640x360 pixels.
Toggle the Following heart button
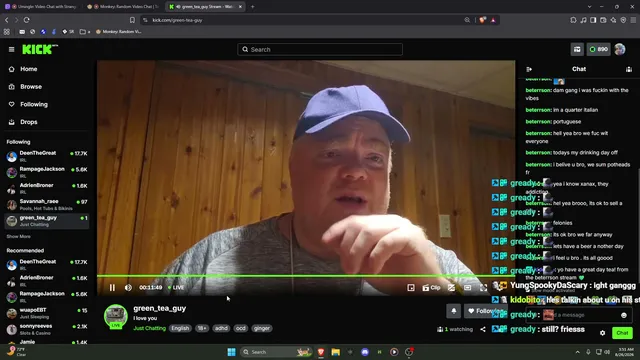coord(485,311)
